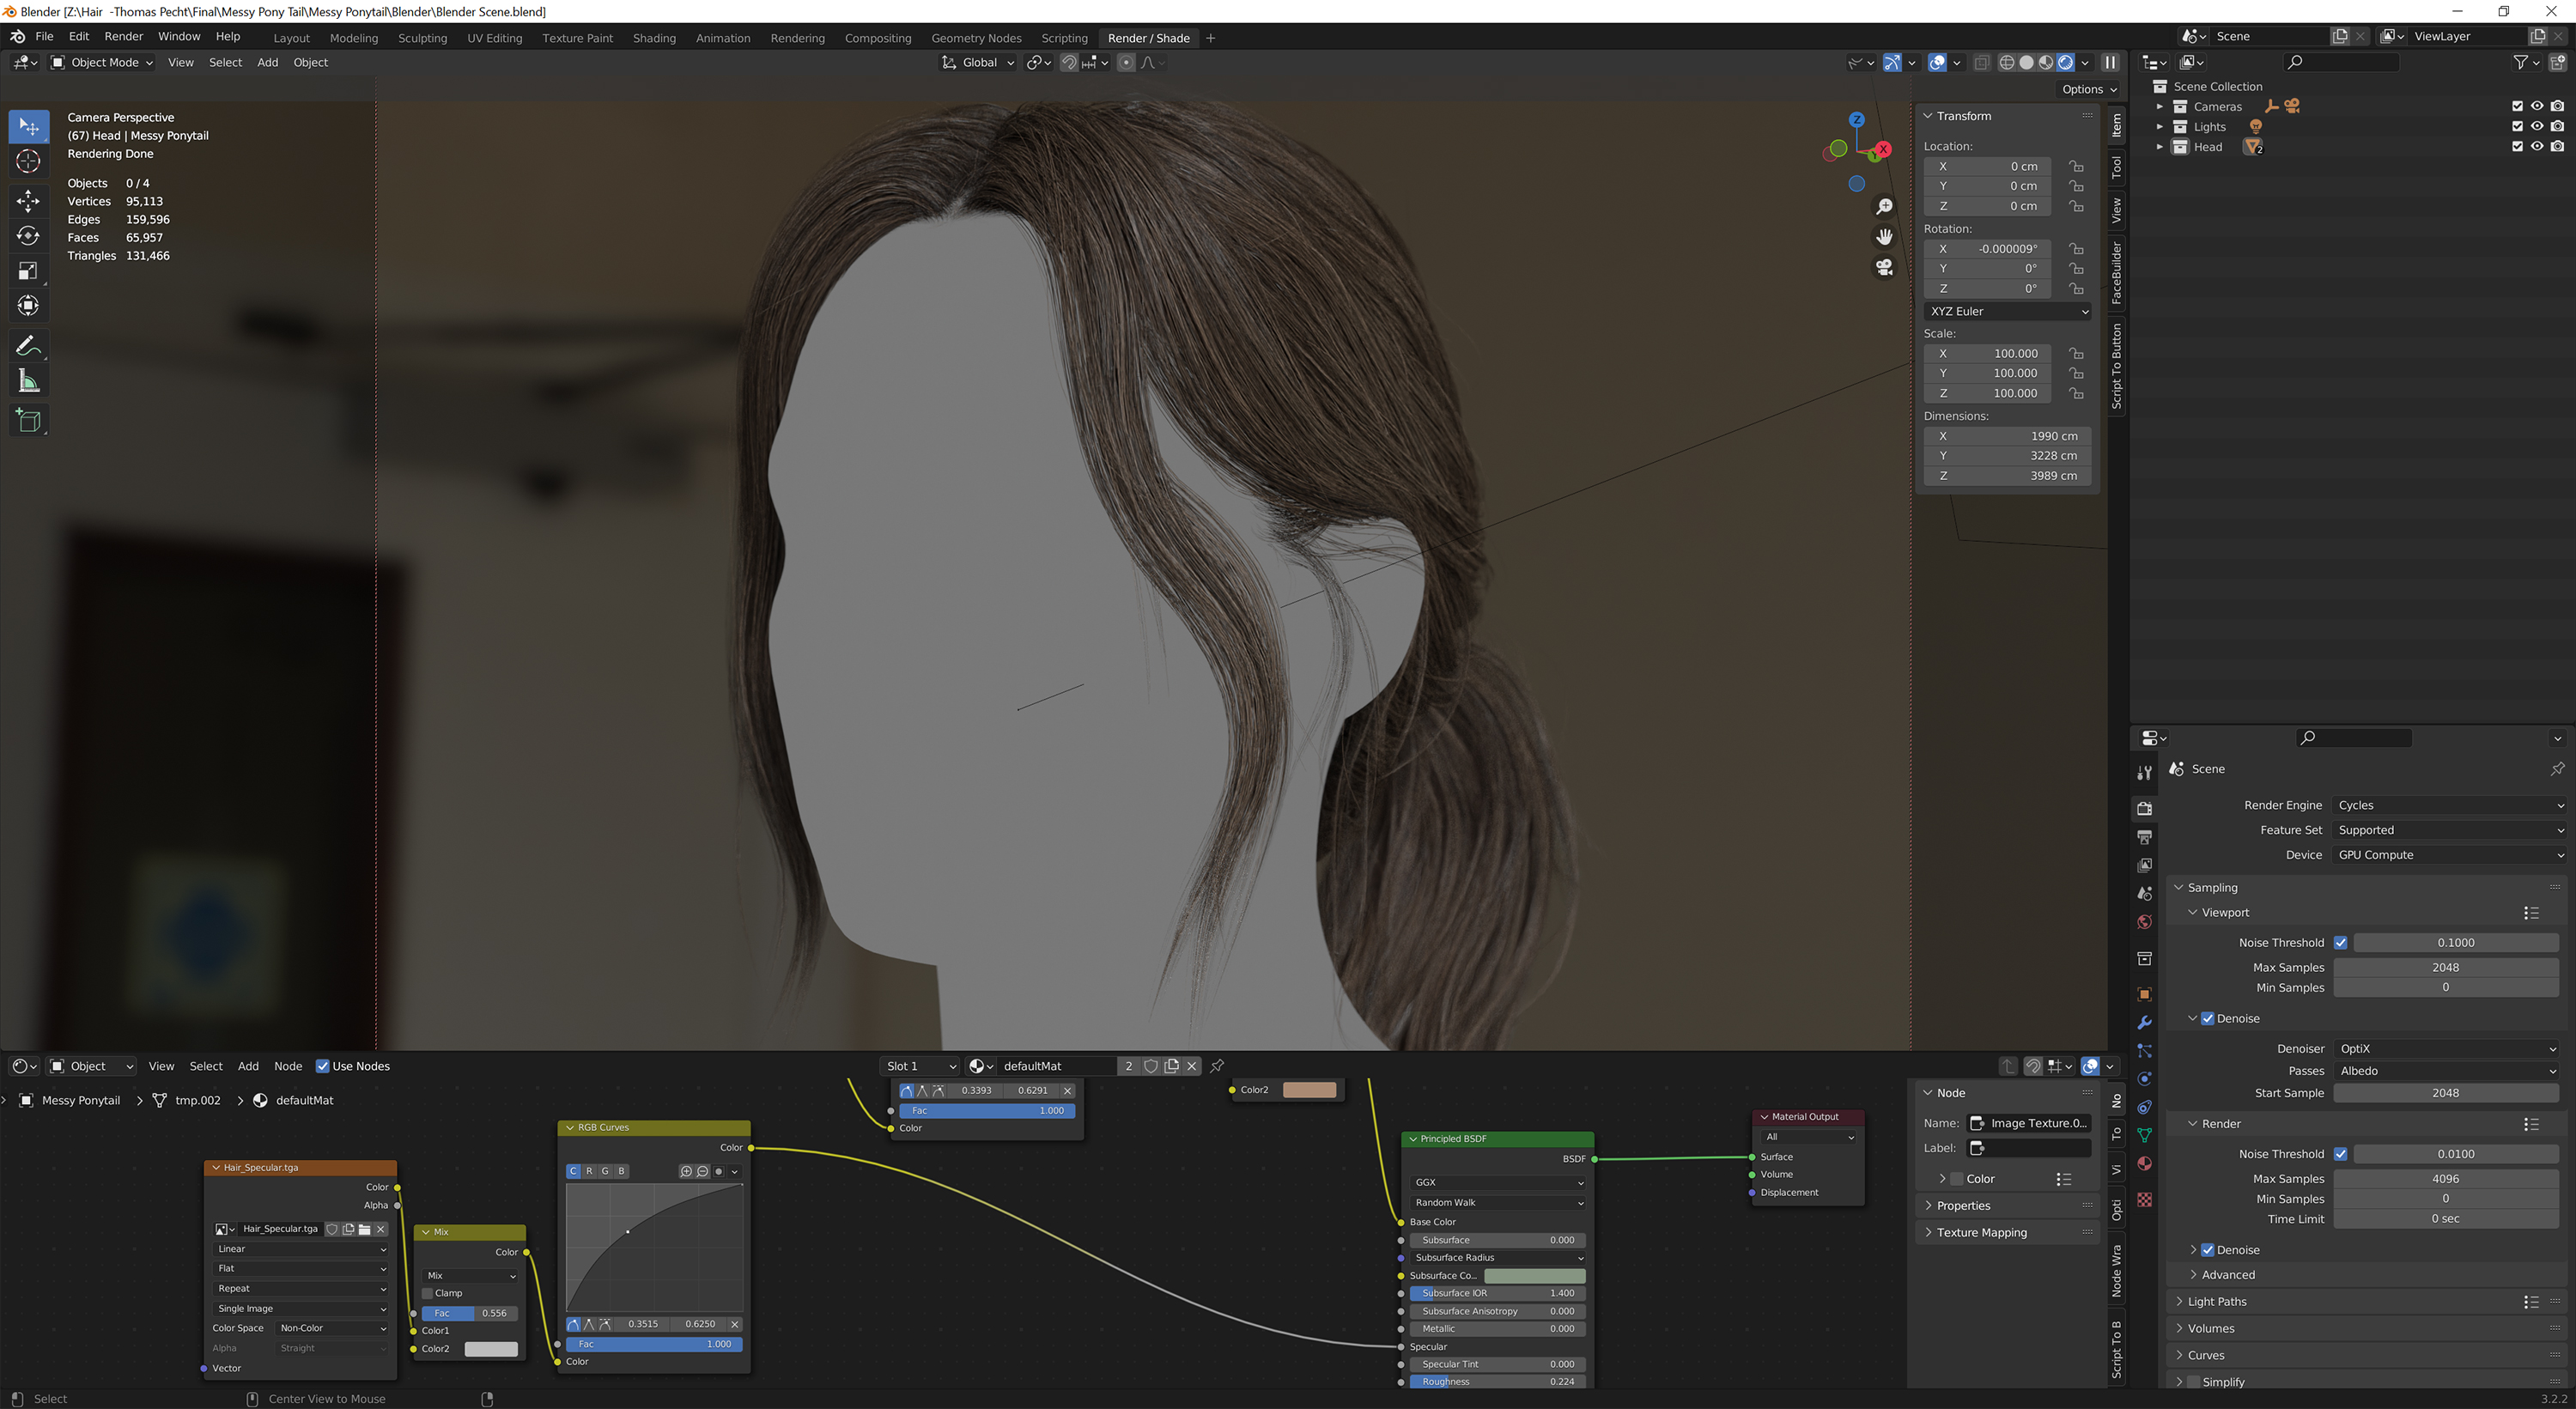Image resolution: width=2576 pixels, height=1409 pixels.
Task: Open Render Properties in the properties editor
Action: pyautogui.click(x=2144, y=808)
